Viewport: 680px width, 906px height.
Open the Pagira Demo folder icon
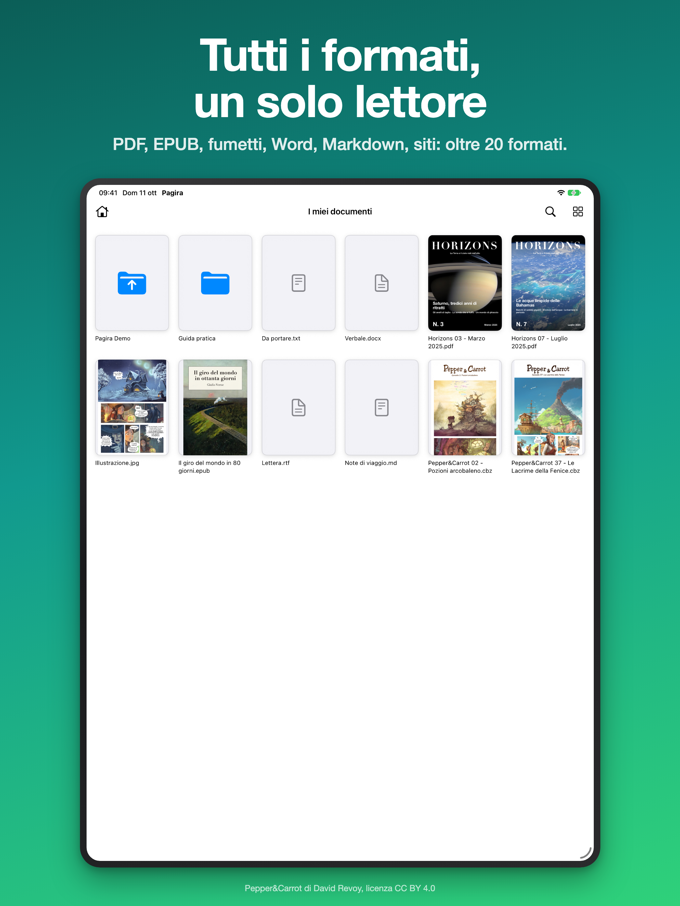coord(132,283)
